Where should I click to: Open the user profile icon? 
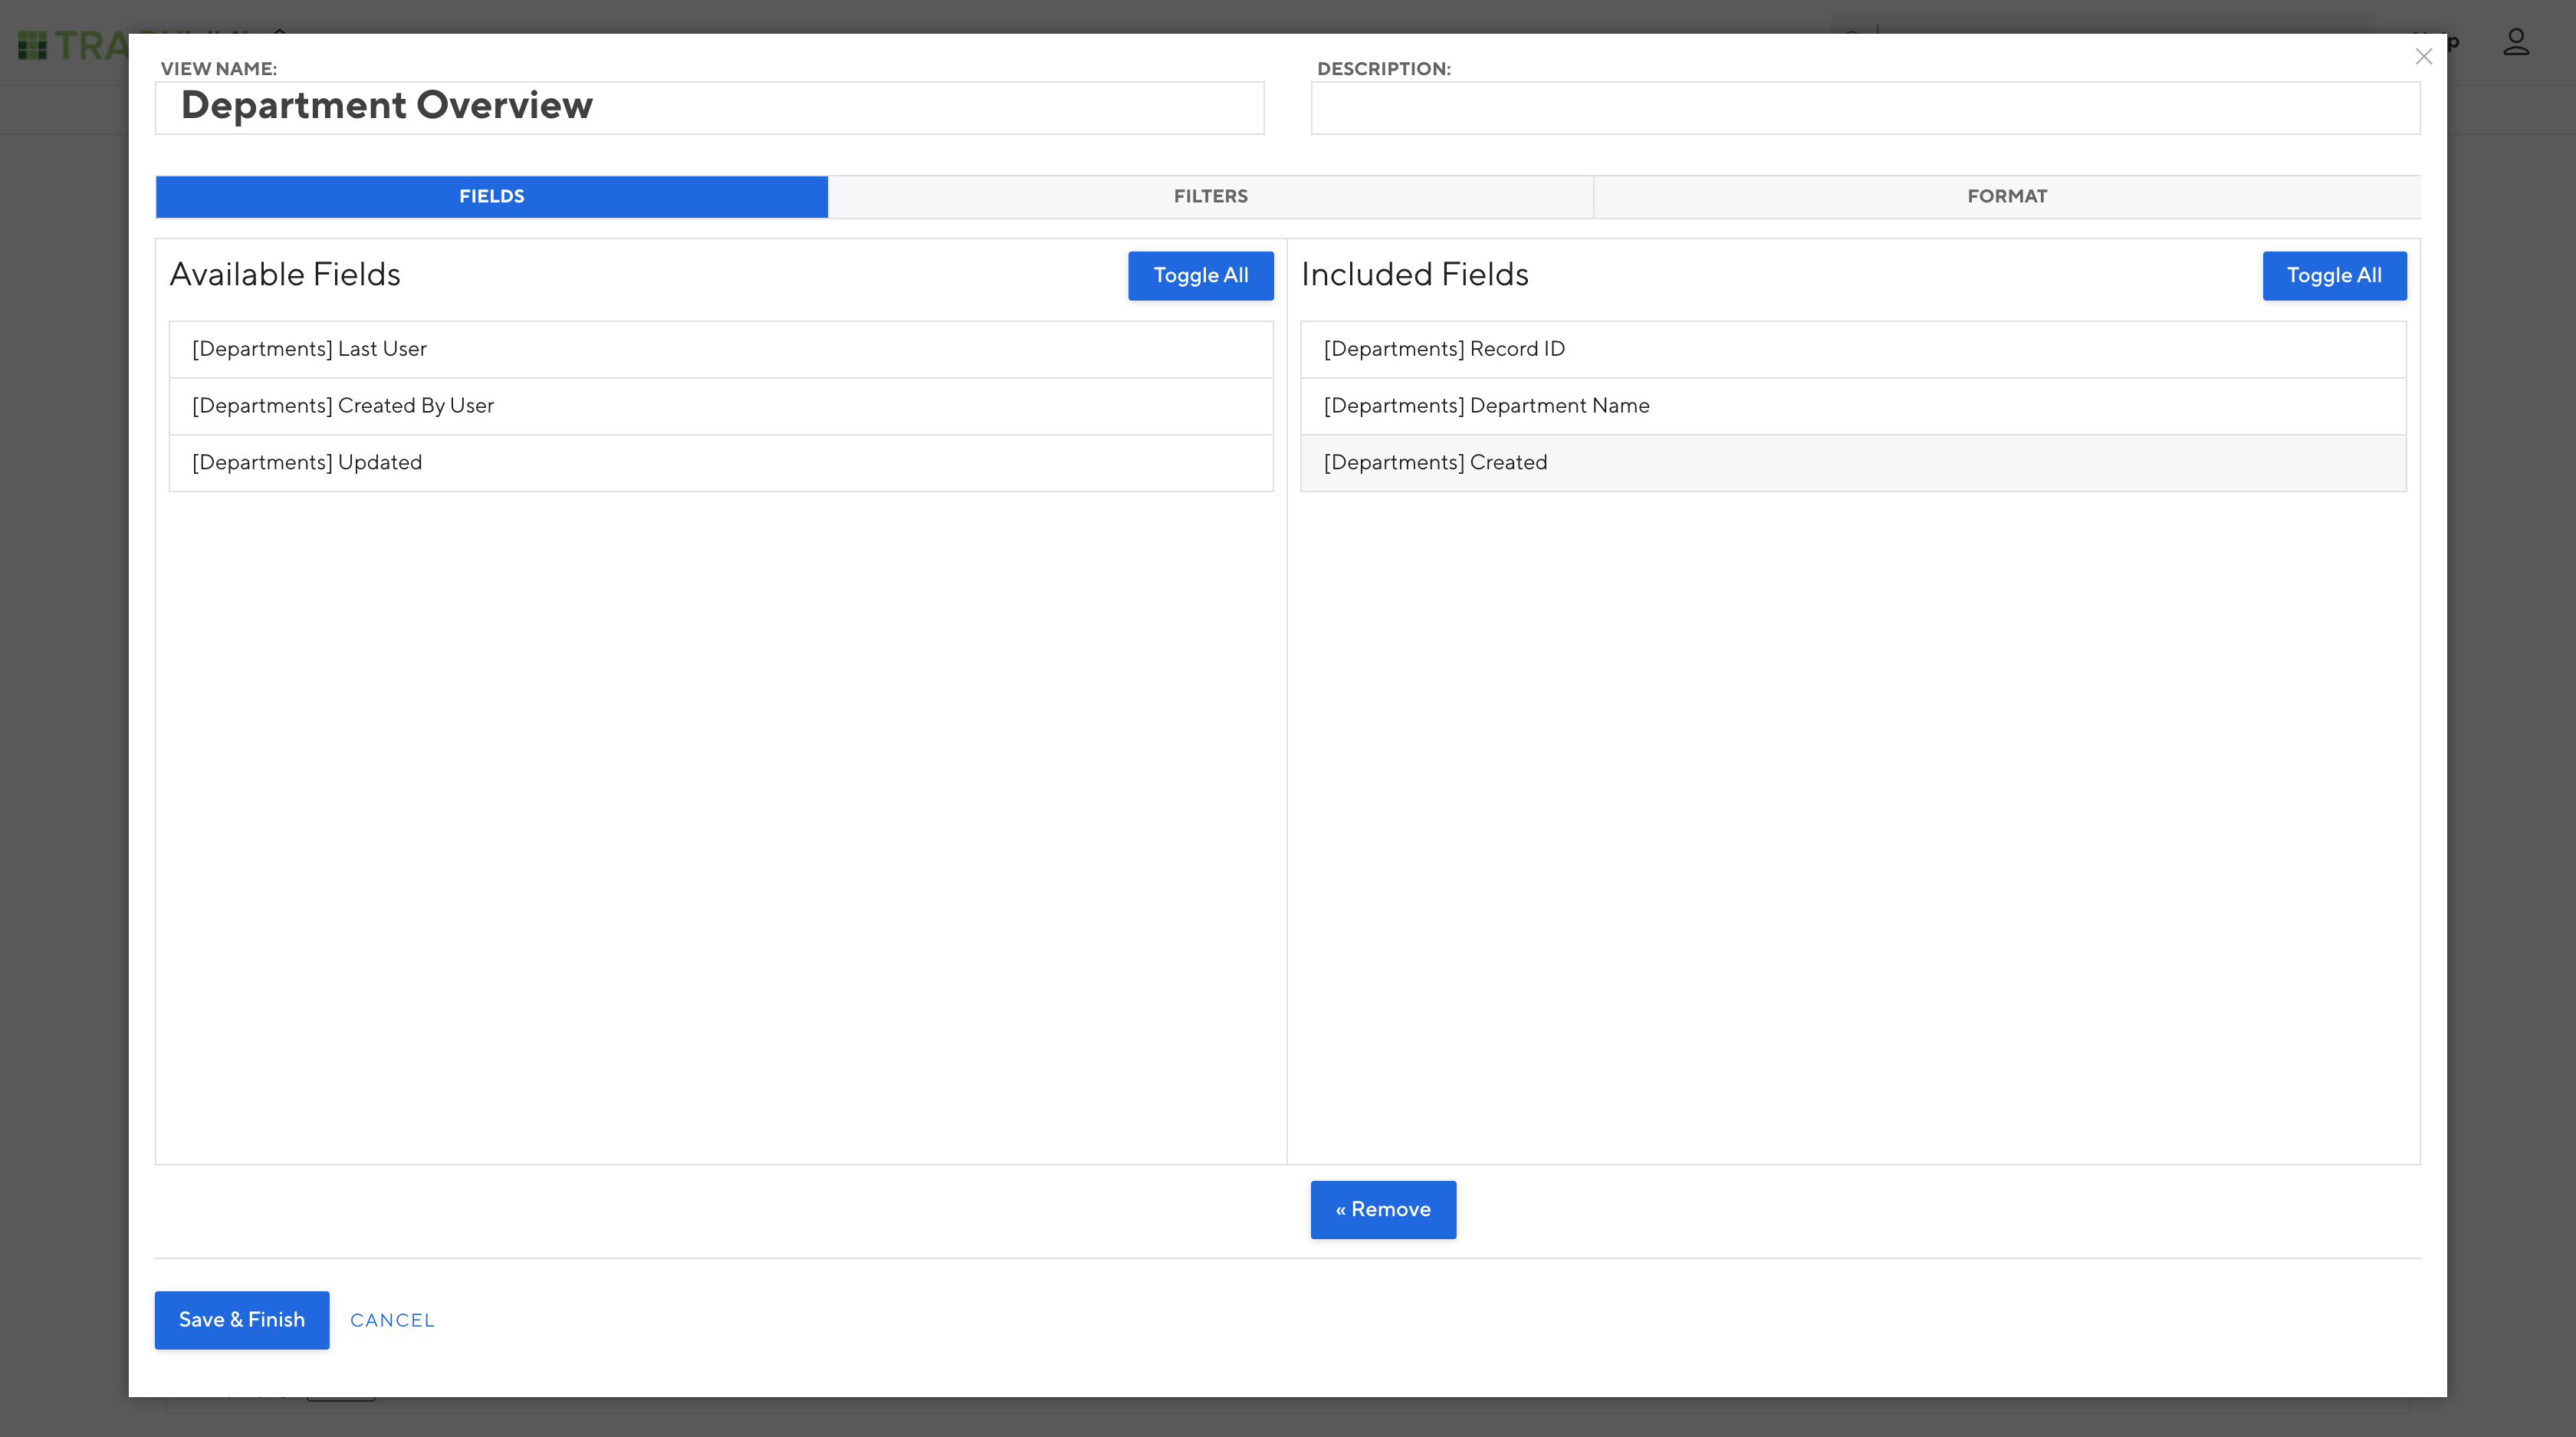(2516, 42)
